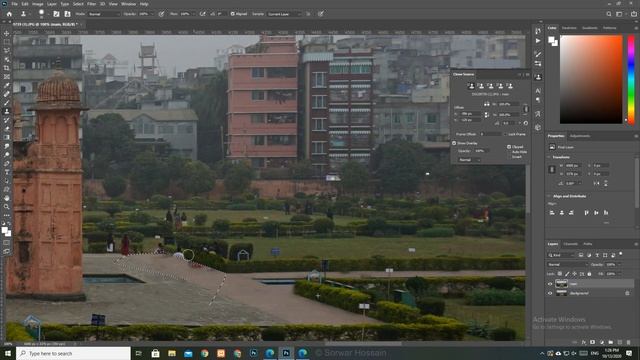Click the Home icon in the options bar
Screen dimensions: 640x360
click(x=9, y=14)
